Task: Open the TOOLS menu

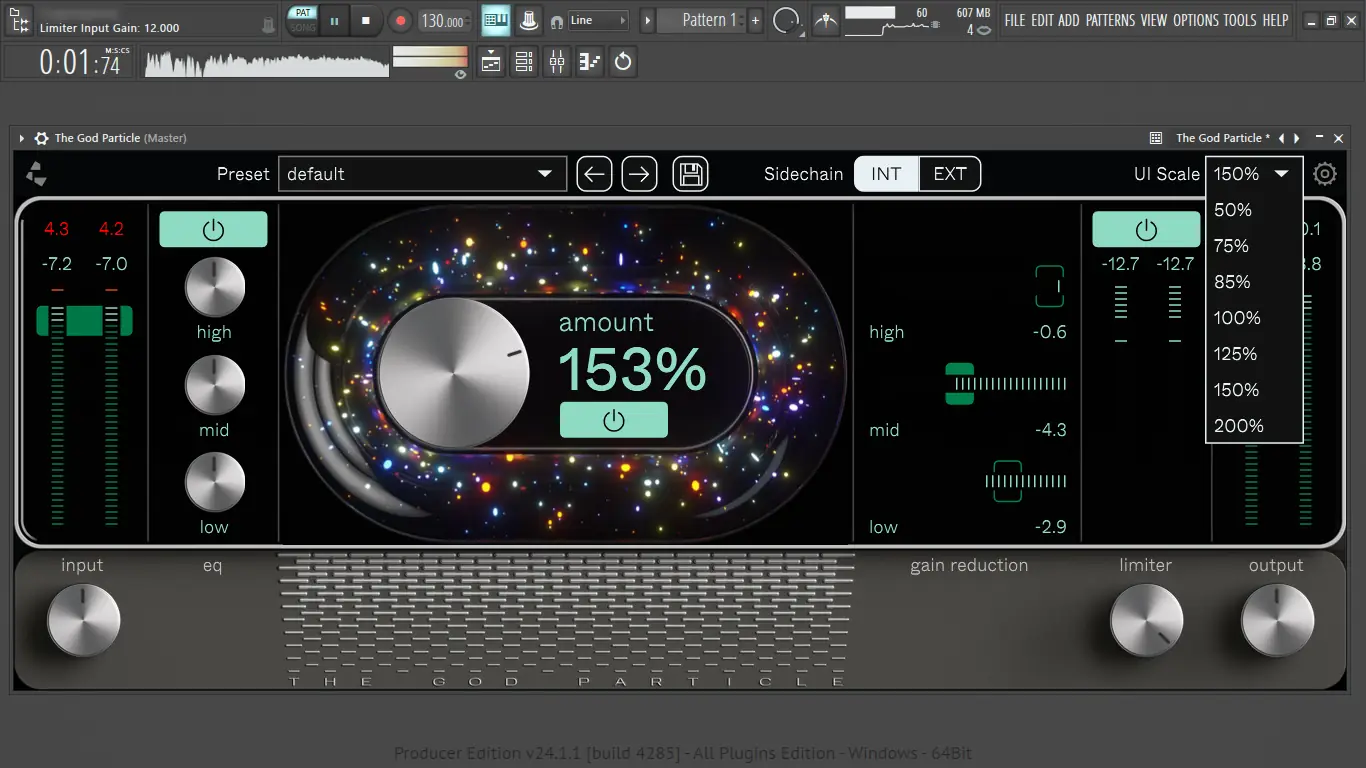Action: 1239,20
